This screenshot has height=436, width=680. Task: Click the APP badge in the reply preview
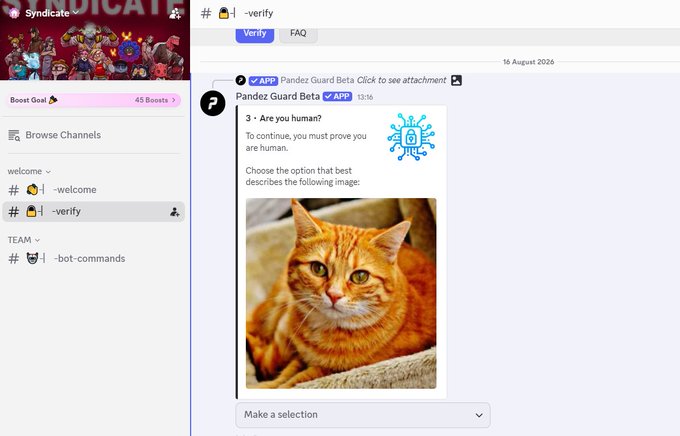[263, 81]
